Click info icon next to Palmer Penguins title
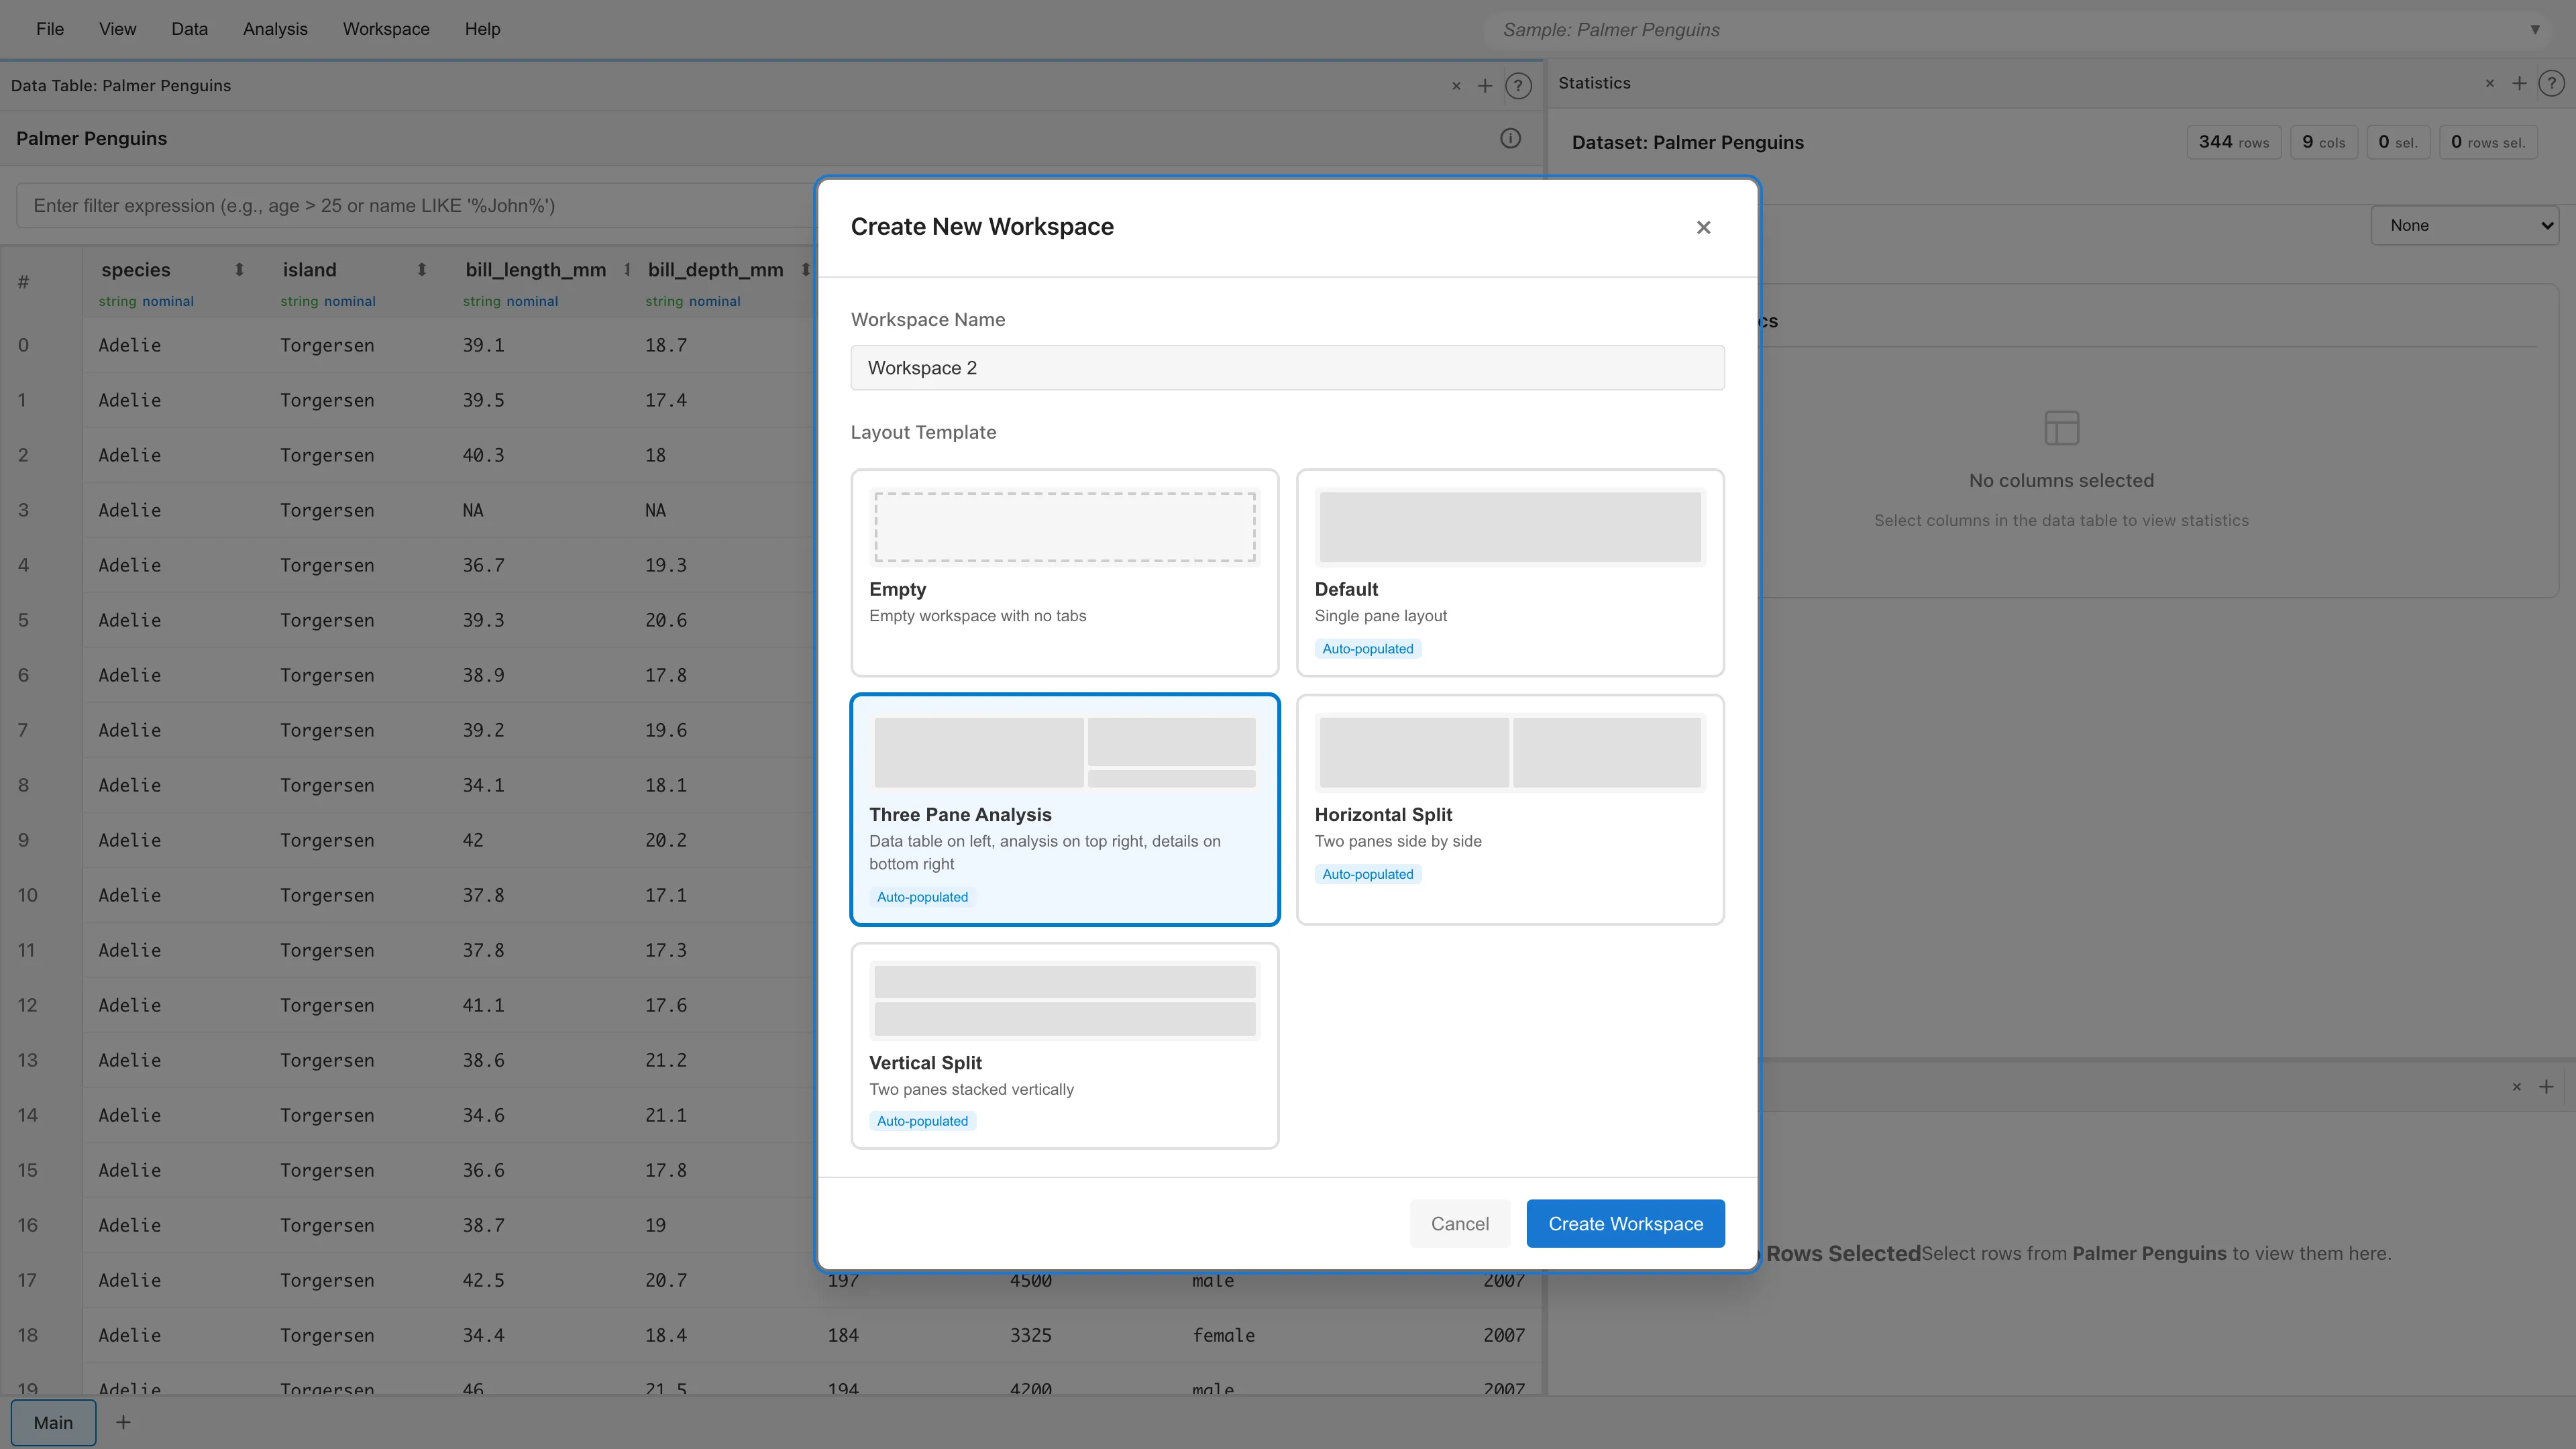Viewport: 2576px width, 1449px height. [1510, 139]
